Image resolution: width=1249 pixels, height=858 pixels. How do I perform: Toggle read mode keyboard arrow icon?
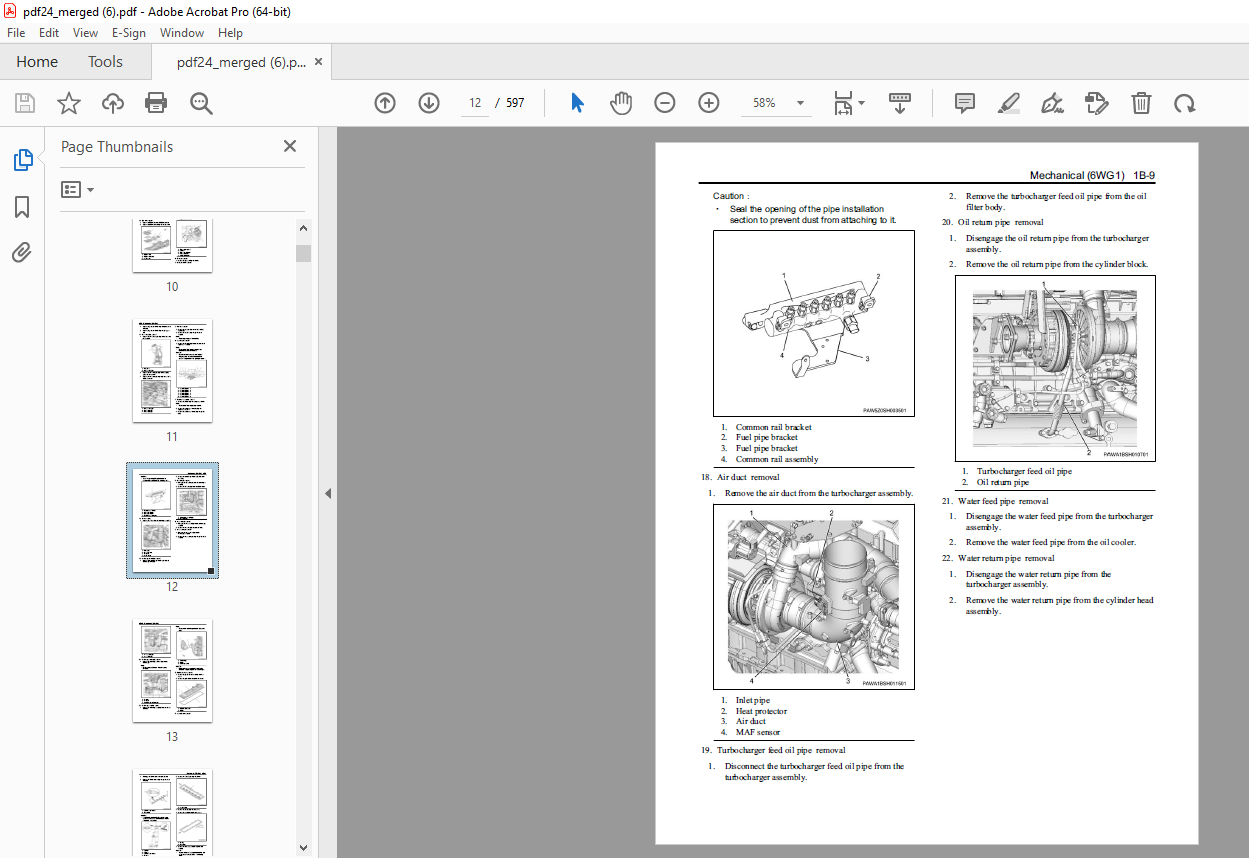click(900, 103)
